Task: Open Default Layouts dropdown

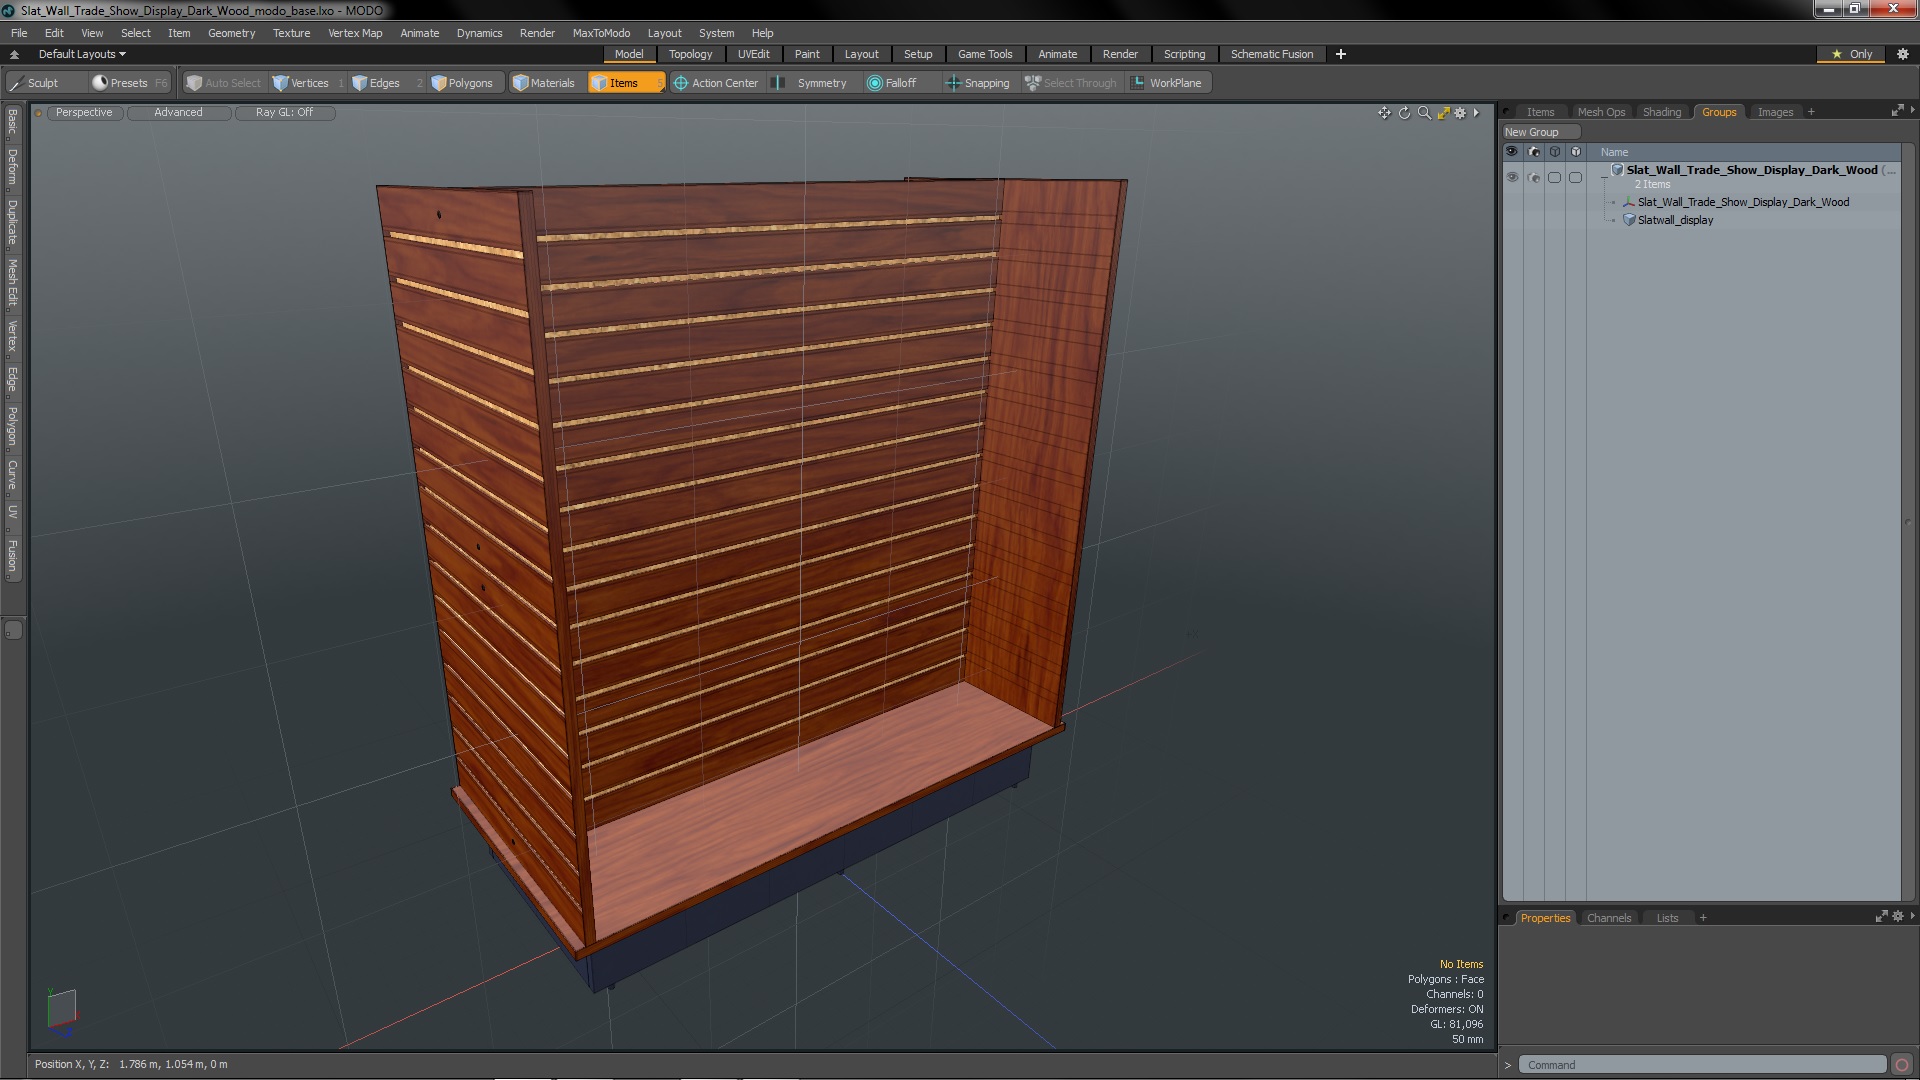Action: click(82, 54)
